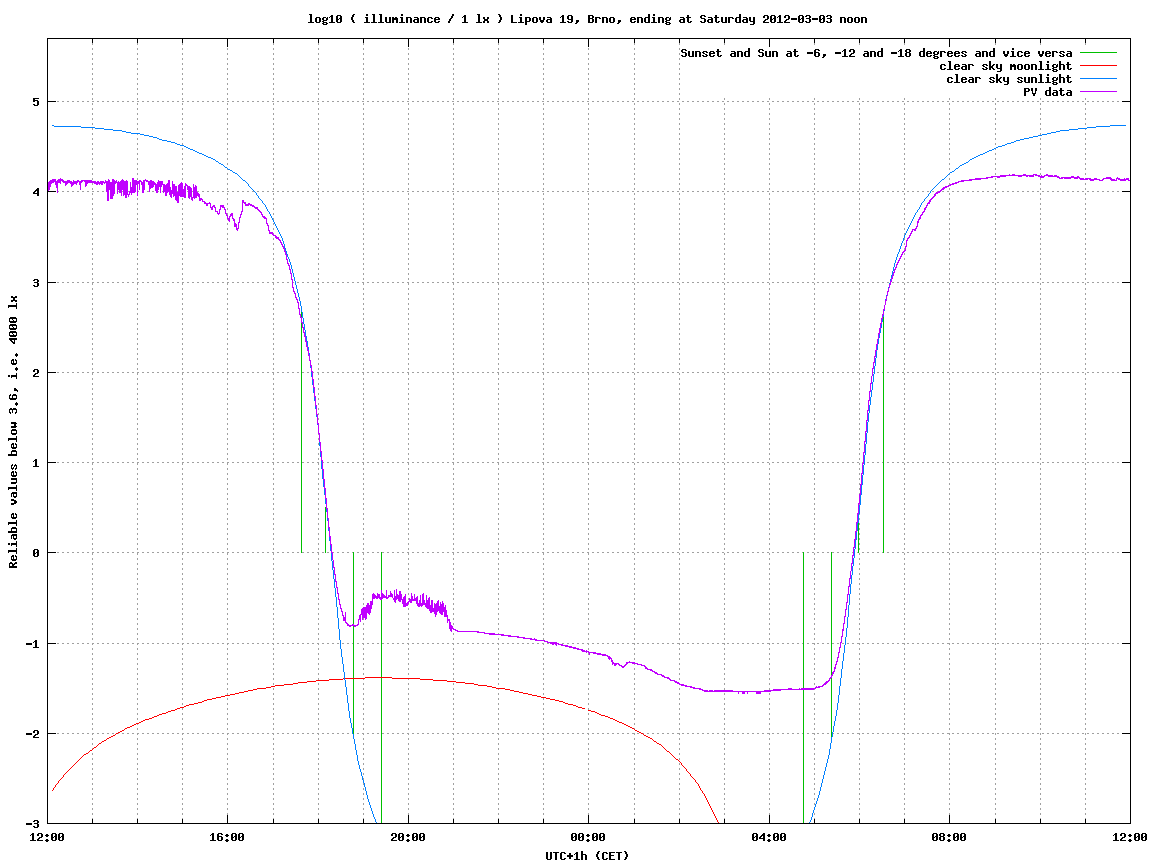The width and height of the screenshot is (1151, 863).
Task: Select the 'clear sky sunlight' legend label
Action: coord(1009,79)
